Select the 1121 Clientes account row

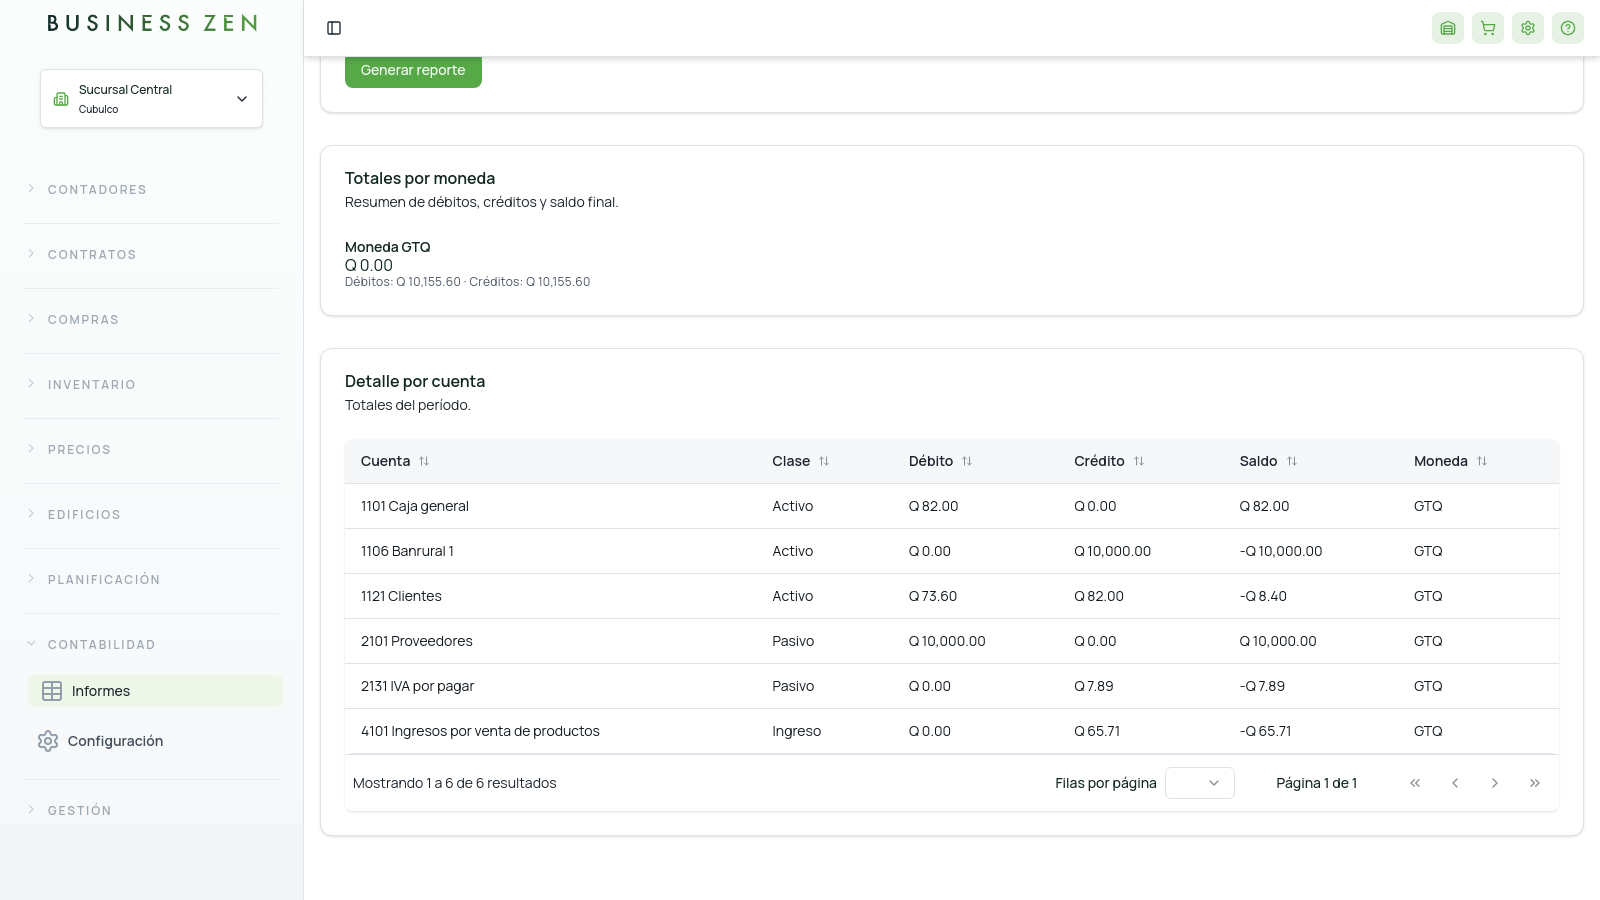coord(952,596)
